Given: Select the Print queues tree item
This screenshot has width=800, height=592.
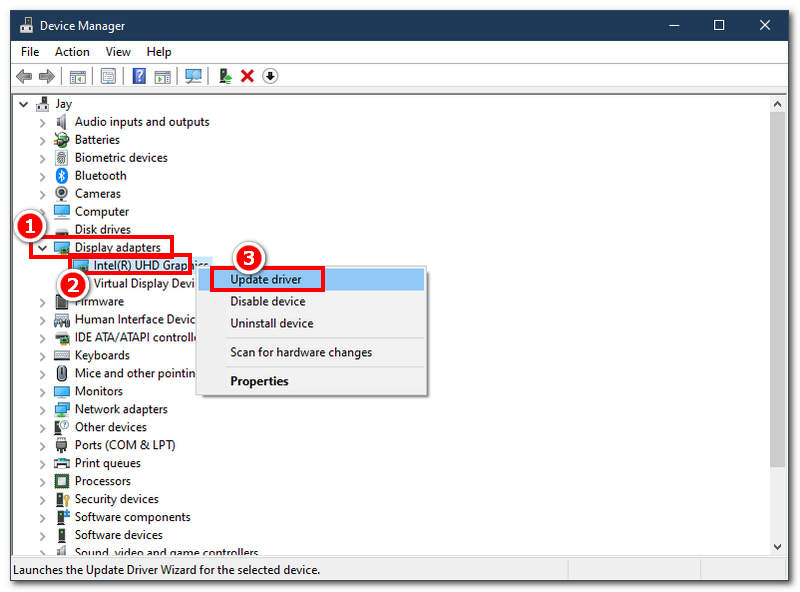Looking at the screenshot, I should click(x=107, y=464).
